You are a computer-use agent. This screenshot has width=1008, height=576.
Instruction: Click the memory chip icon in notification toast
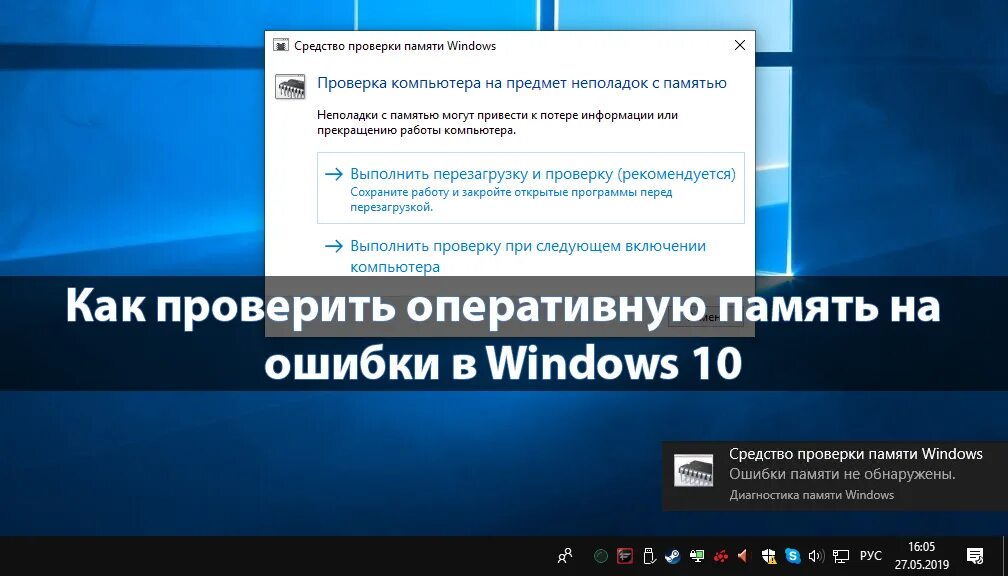point(693,470)
